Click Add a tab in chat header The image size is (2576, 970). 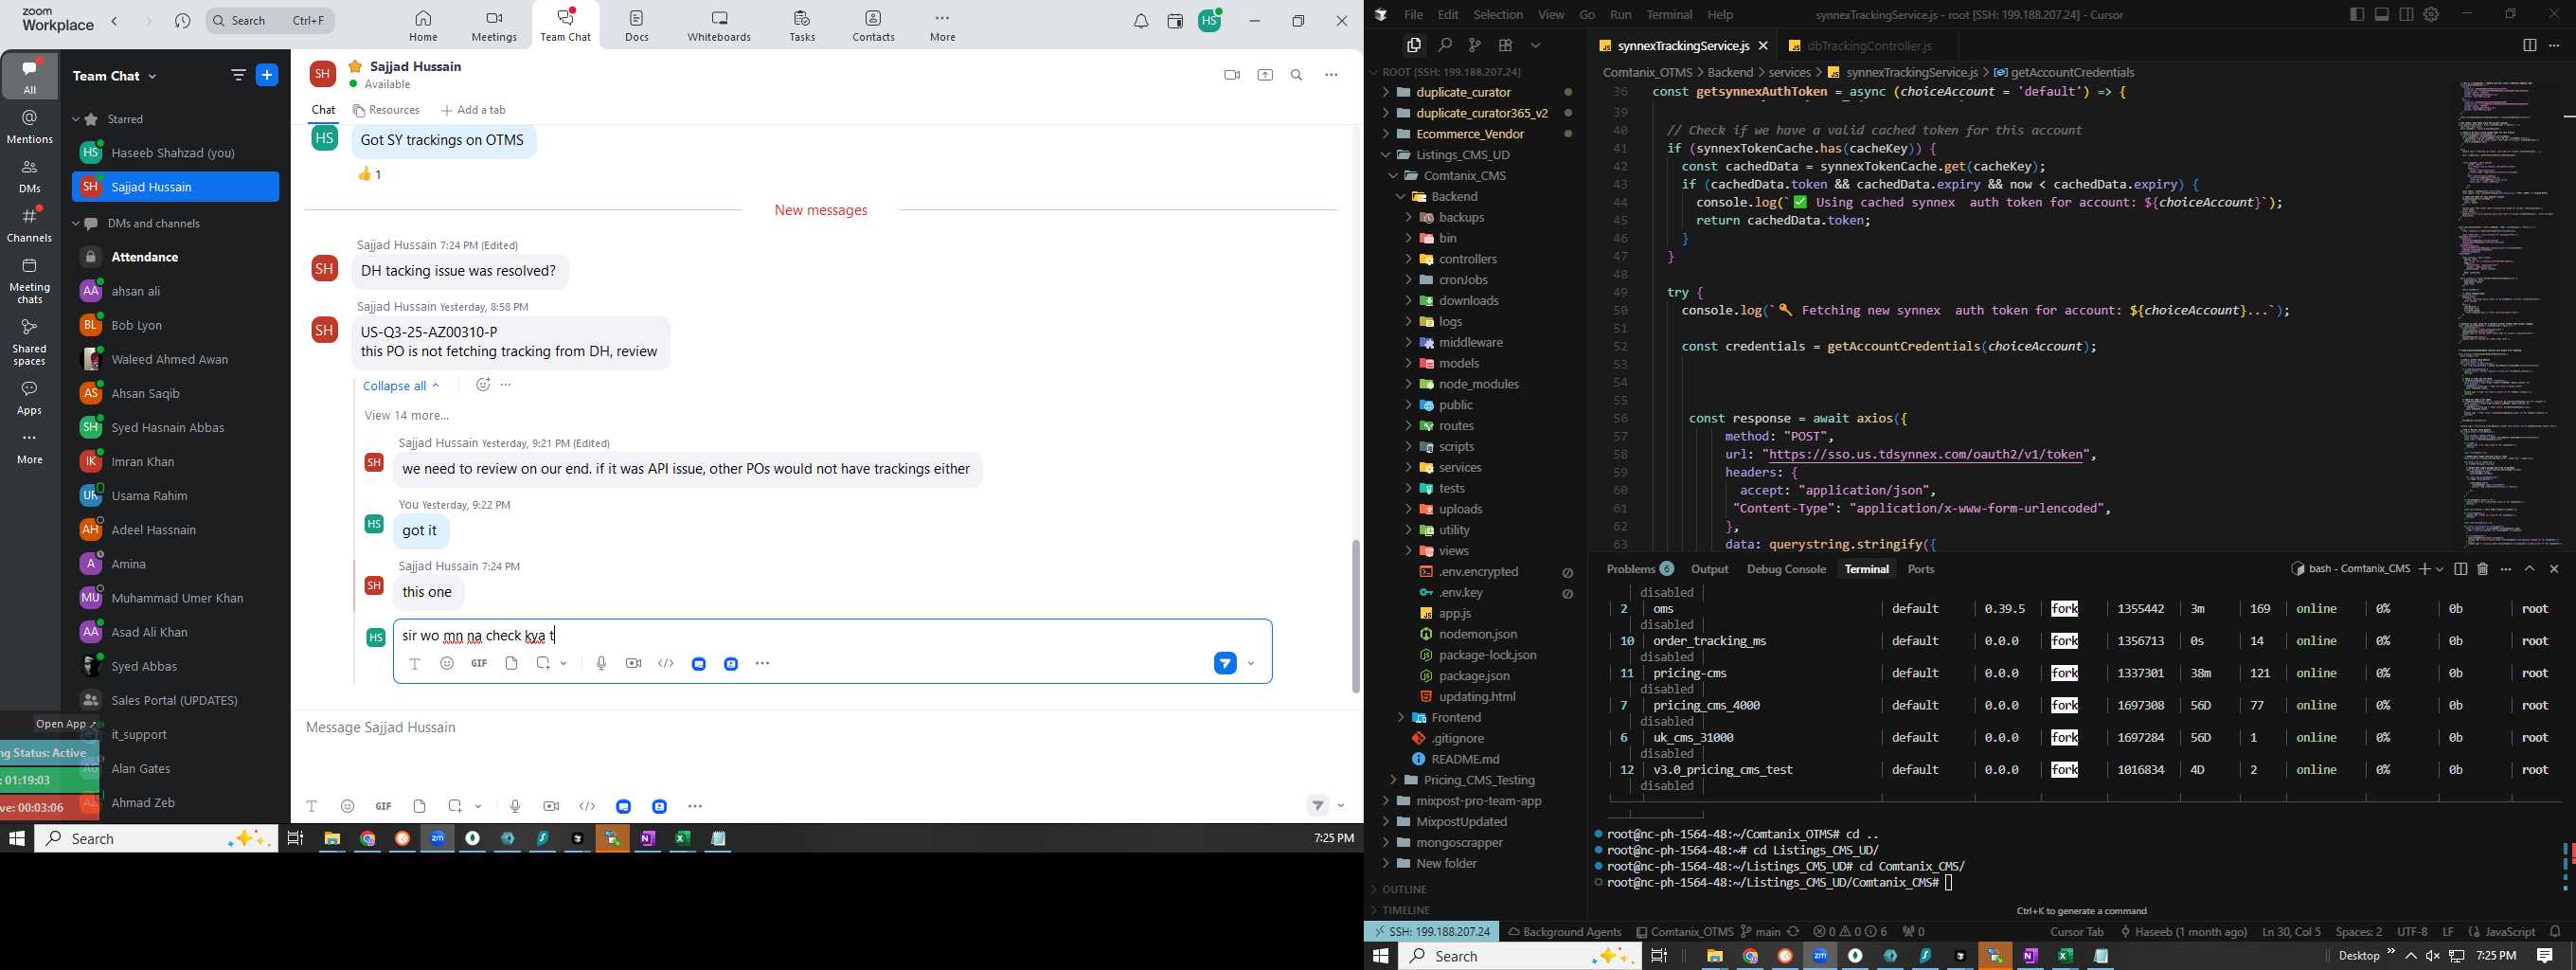pyautogui.click(x=474, y=110)
